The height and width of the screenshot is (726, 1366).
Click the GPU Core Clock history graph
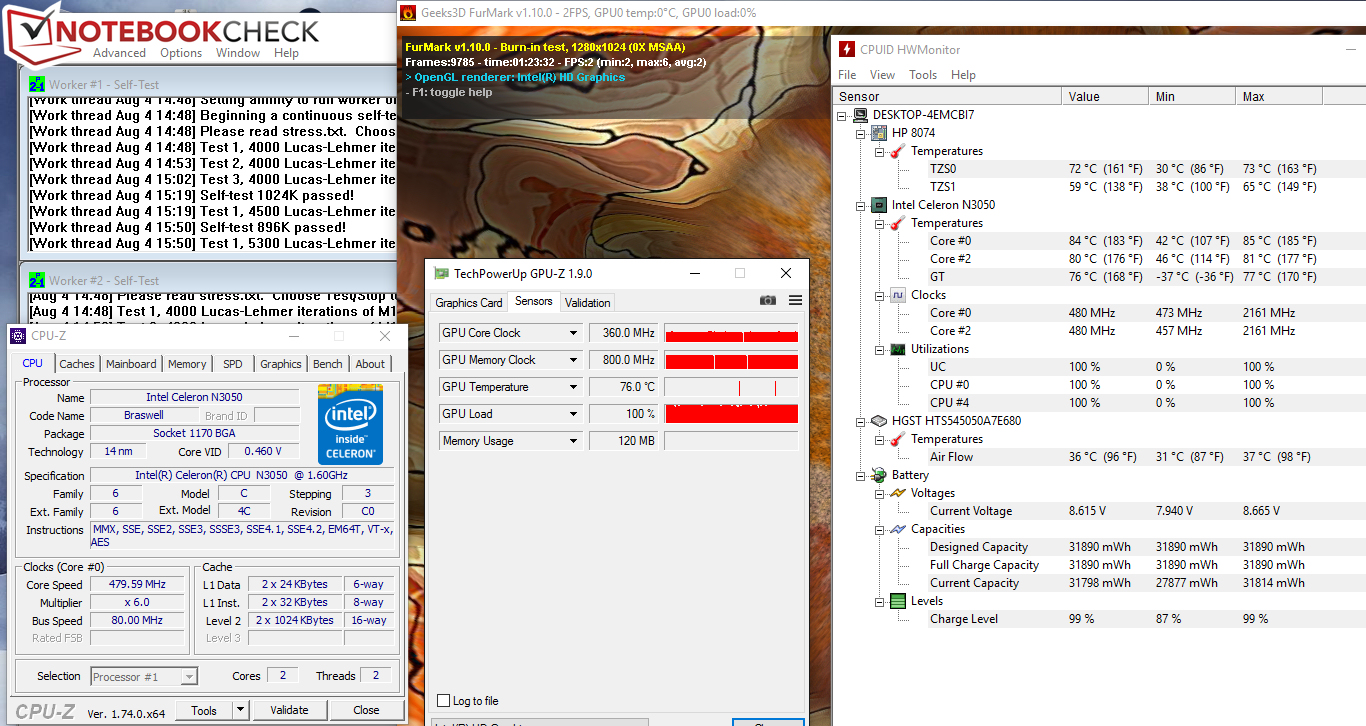tap(731, 333)
